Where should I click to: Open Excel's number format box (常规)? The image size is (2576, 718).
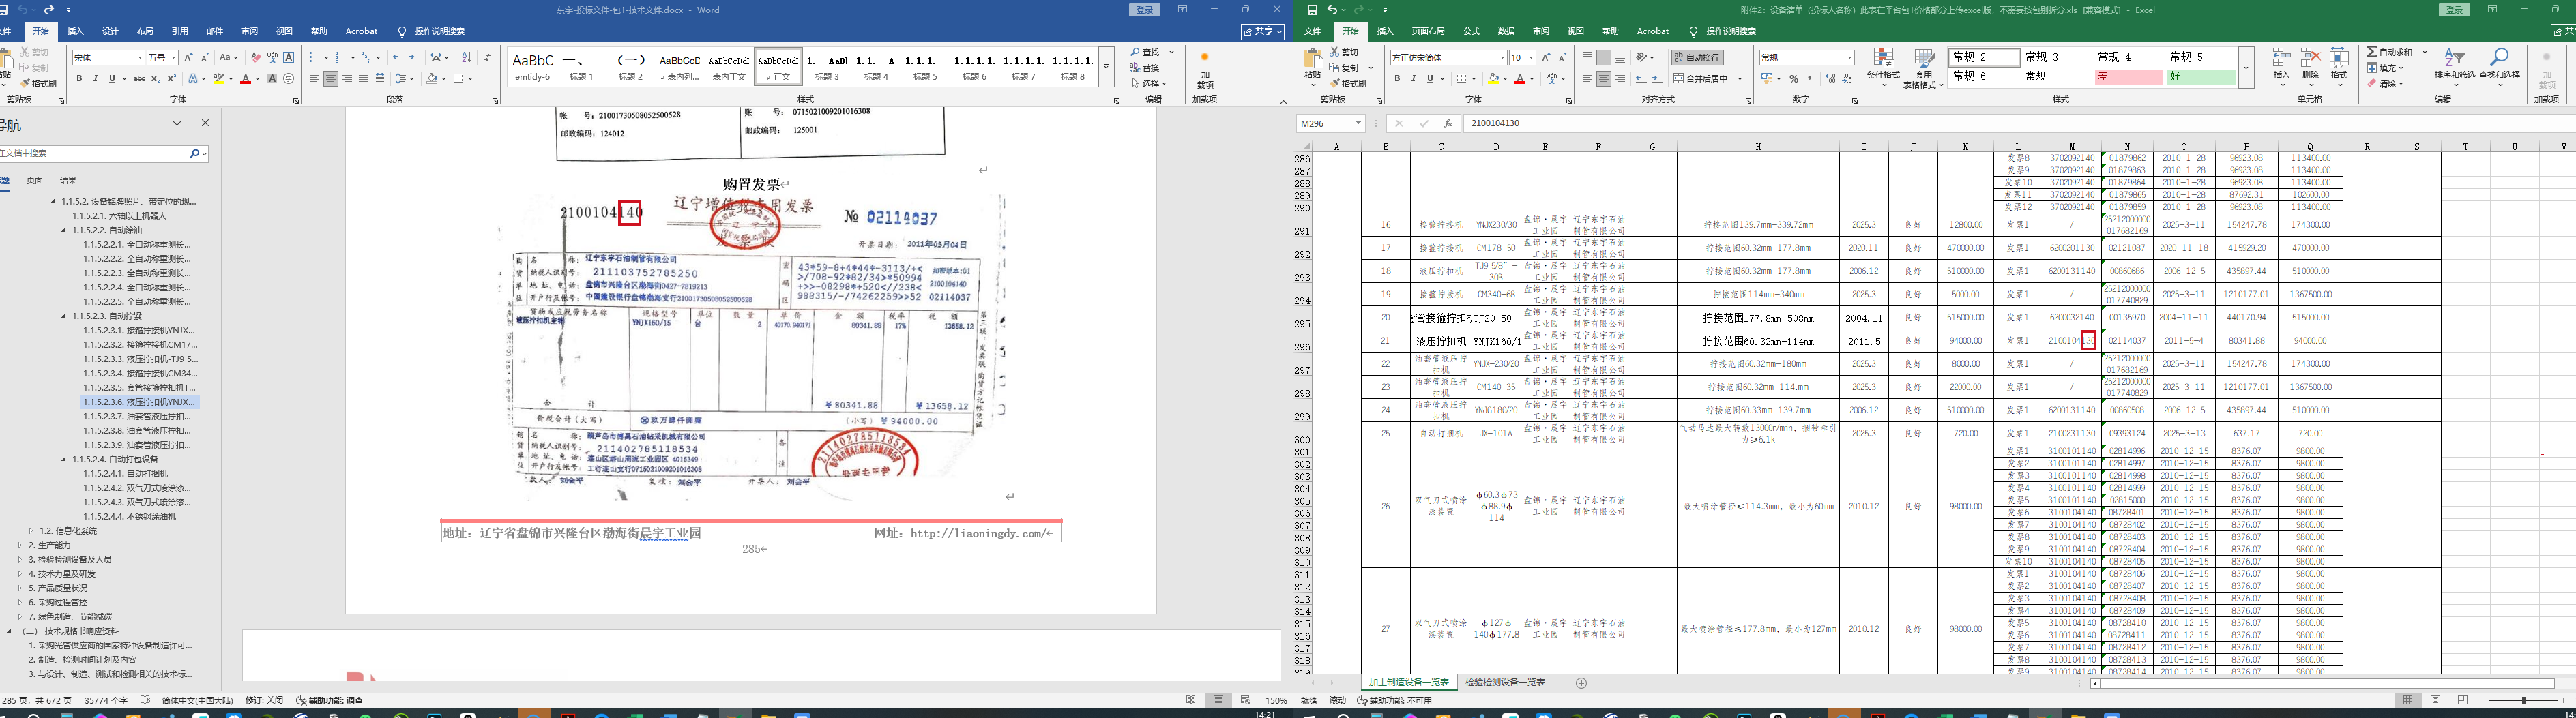(x=1807, y=57)
